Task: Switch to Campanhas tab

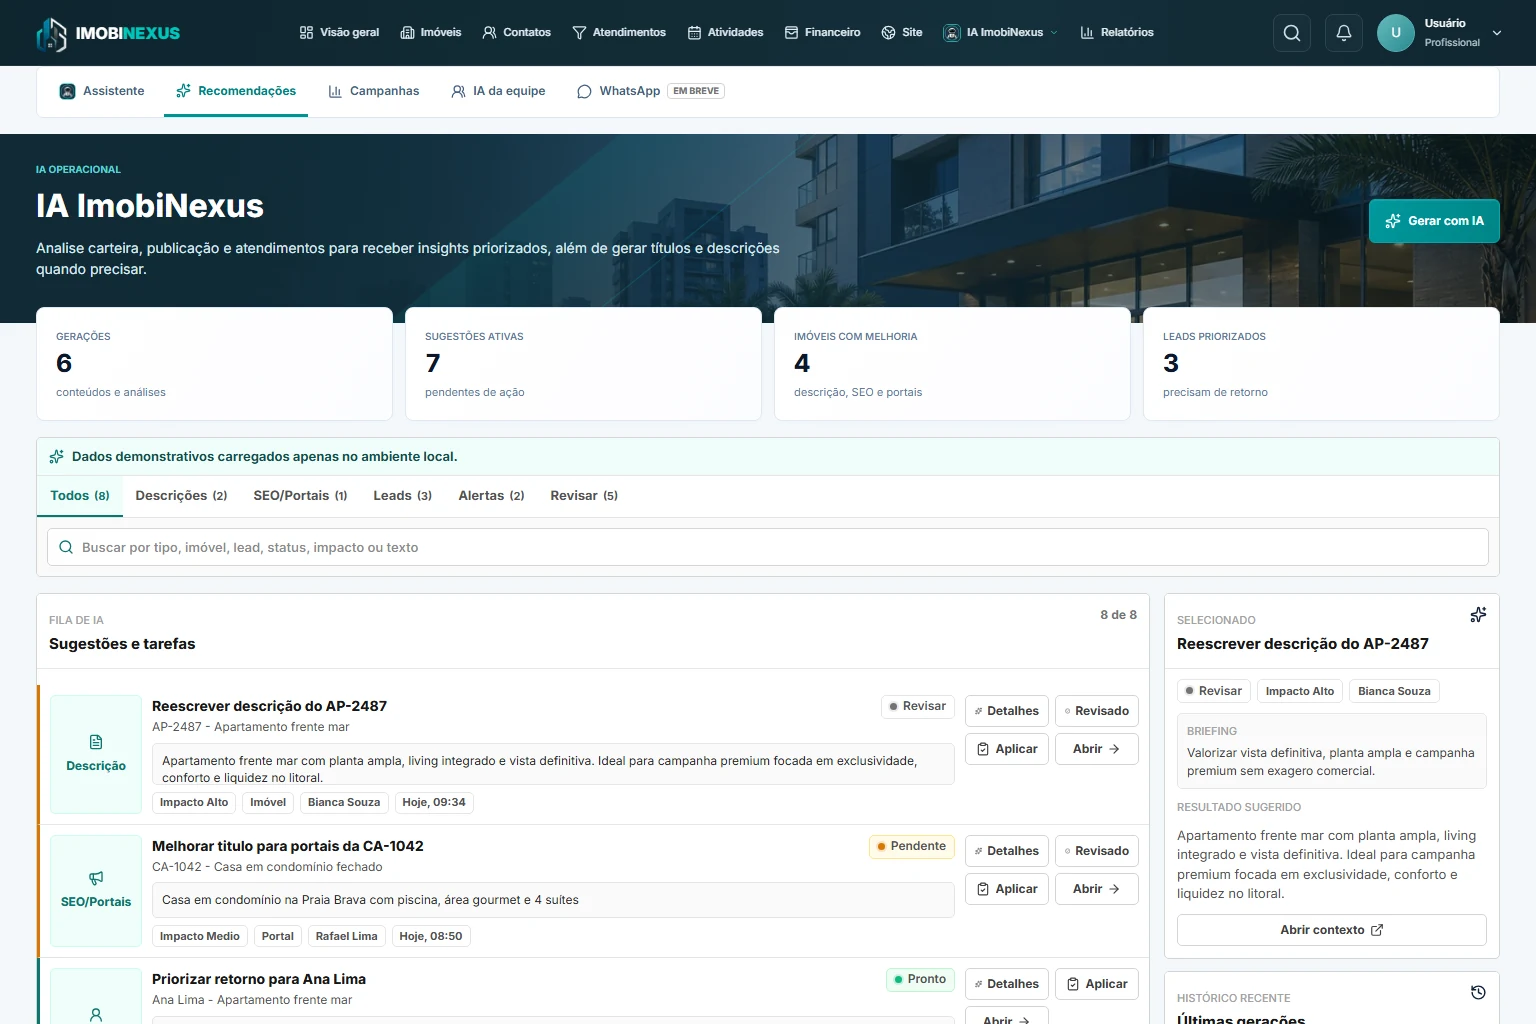Action: 374,91
